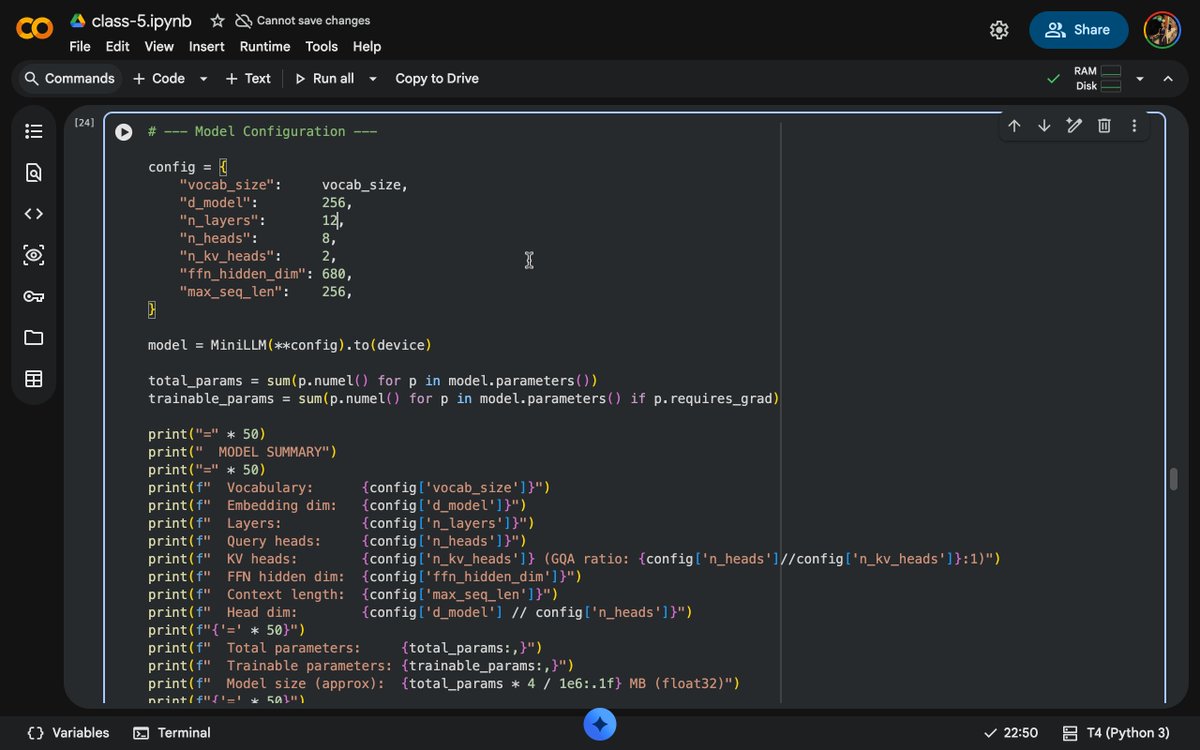Move the cell up

[1014, 126]
